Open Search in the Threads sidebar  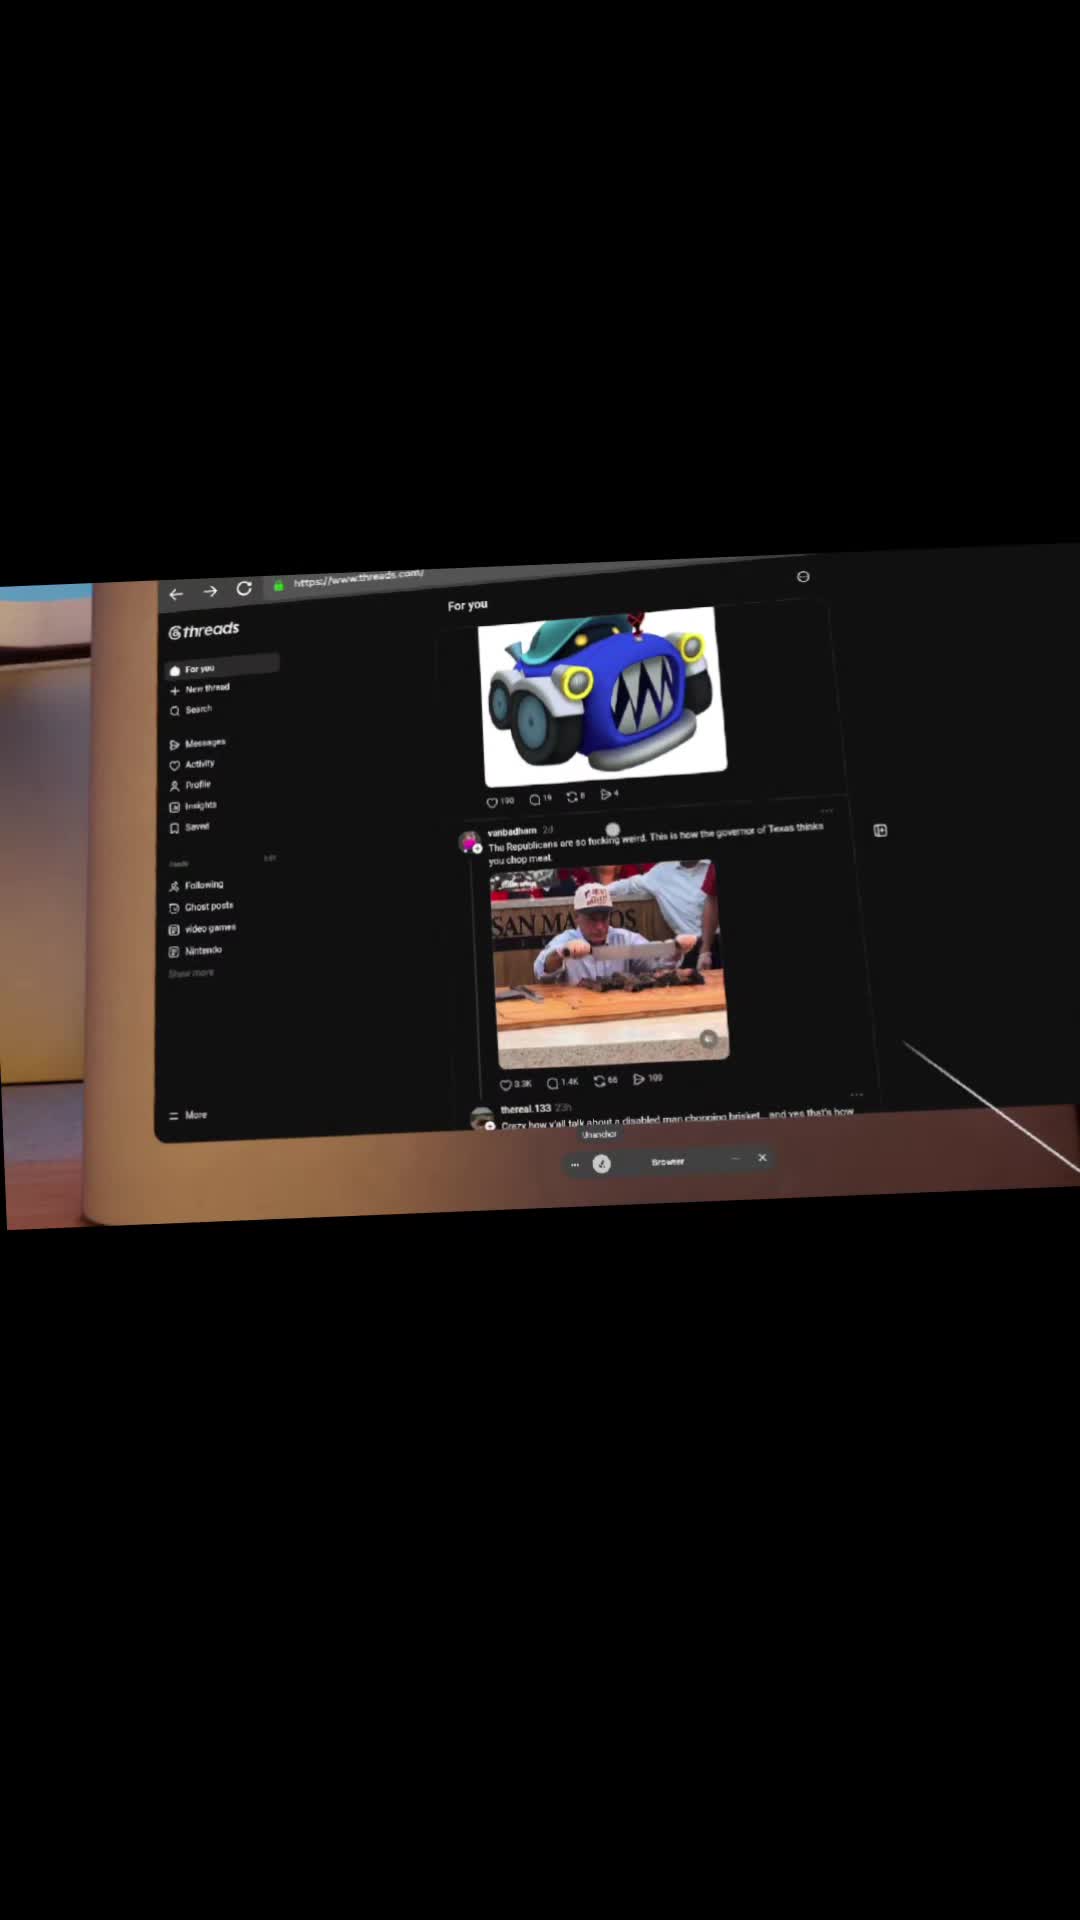coord(191,710)
